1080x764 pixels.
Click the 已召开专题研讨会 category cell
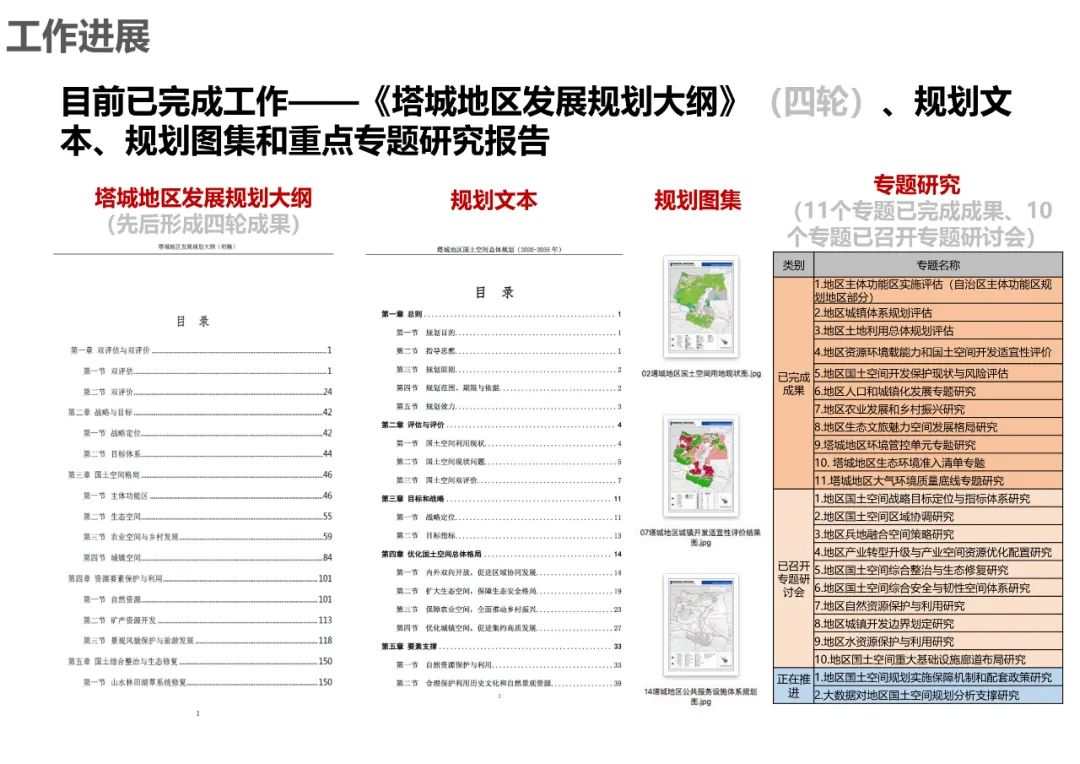pyautogui.click(x=793, y=579)
